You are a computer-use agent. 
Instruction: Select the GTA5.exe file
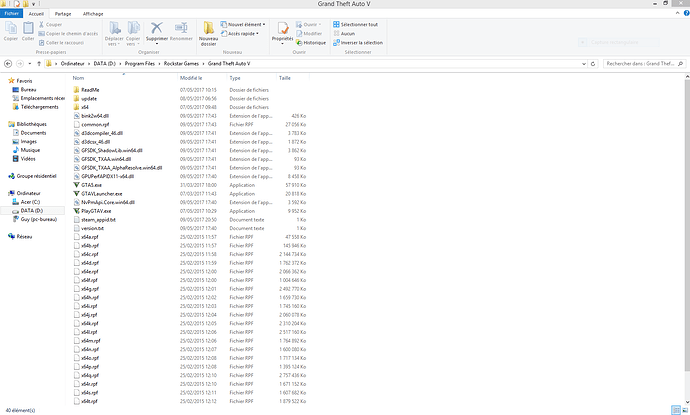91,185
